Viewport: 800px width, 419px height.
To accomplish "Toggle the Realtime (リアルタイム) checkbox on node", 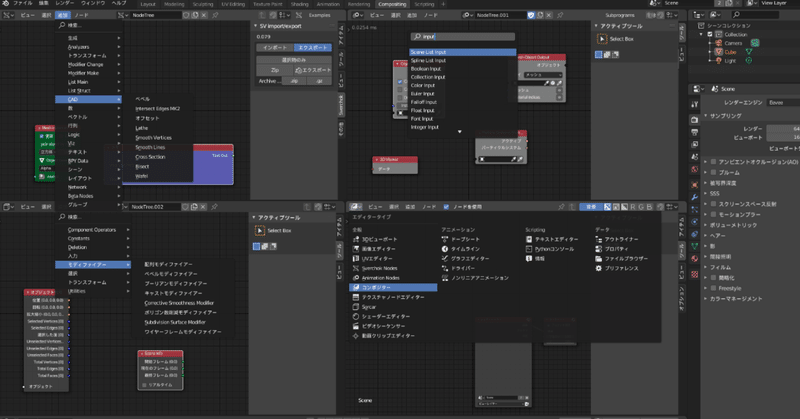I will pos(144,385).
